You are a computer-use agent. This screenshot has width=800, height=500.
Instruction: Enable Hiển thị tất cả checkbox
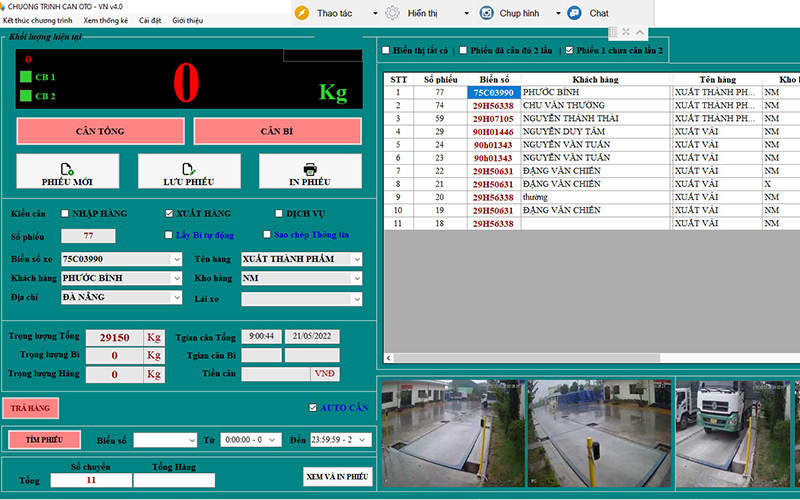(x=386, y=50)
